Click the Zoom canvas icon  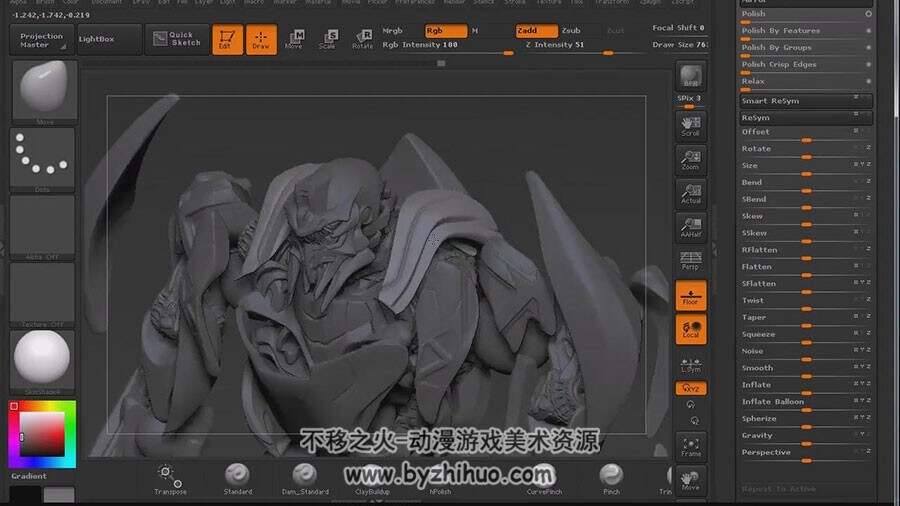tap(690, 160)
